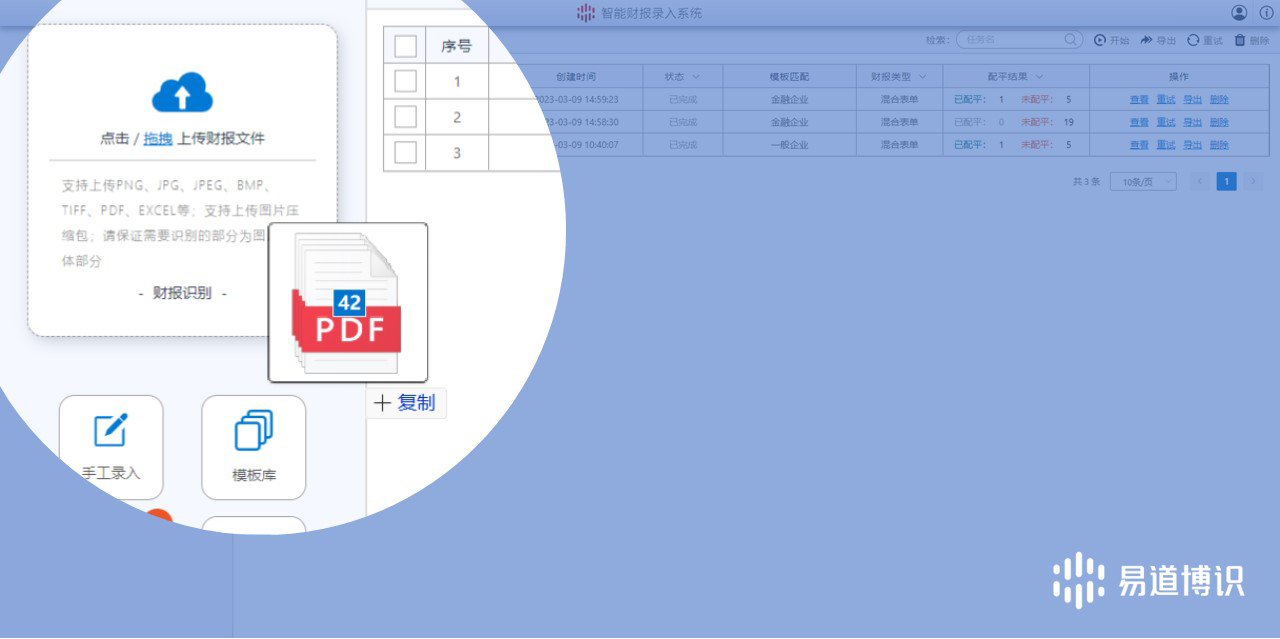The width and height of the screenshot is (1280, 639).
Task: Check the checkbox for row 1
Action: 405,81
